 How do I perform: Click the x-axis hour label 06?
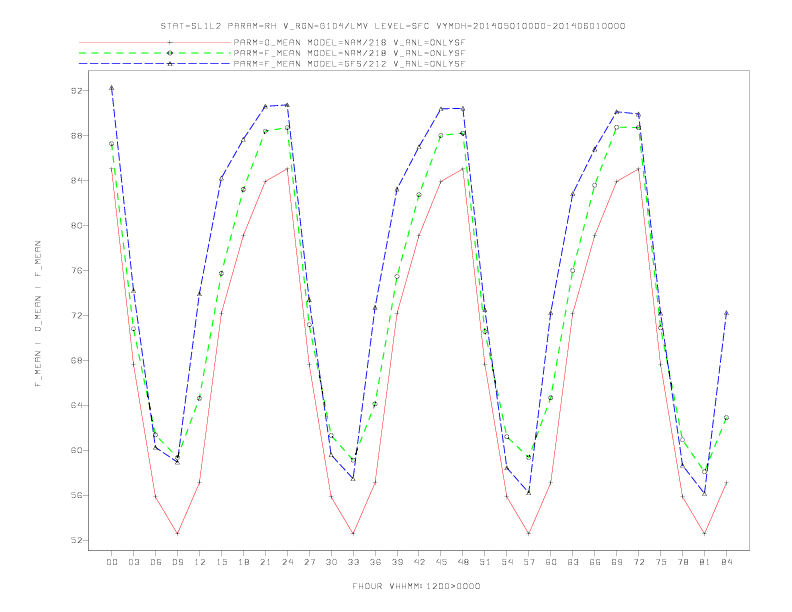coord(156,562)
